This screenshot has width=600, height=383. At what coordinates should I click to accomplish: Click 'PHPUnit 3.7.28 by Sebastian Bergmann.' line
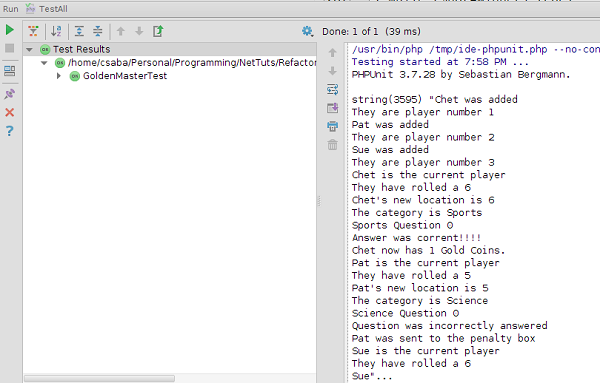[x=461, y=75]
